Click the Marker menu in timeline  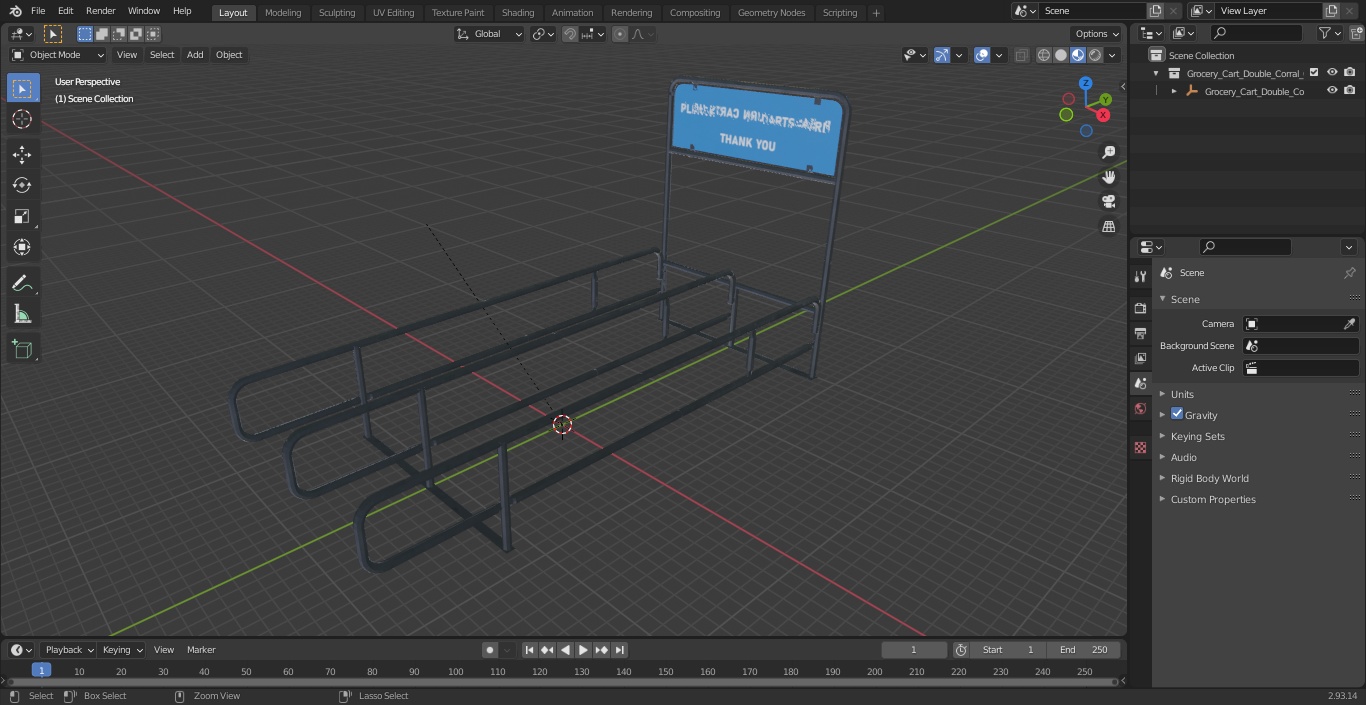(x=201, y=650)
